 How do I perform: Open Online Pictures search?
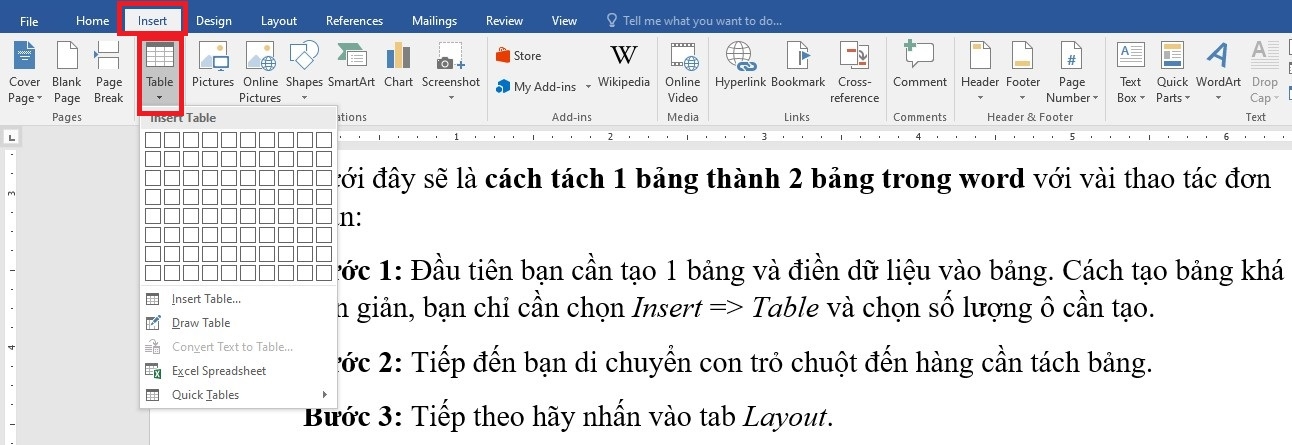[x=260, y=72]
